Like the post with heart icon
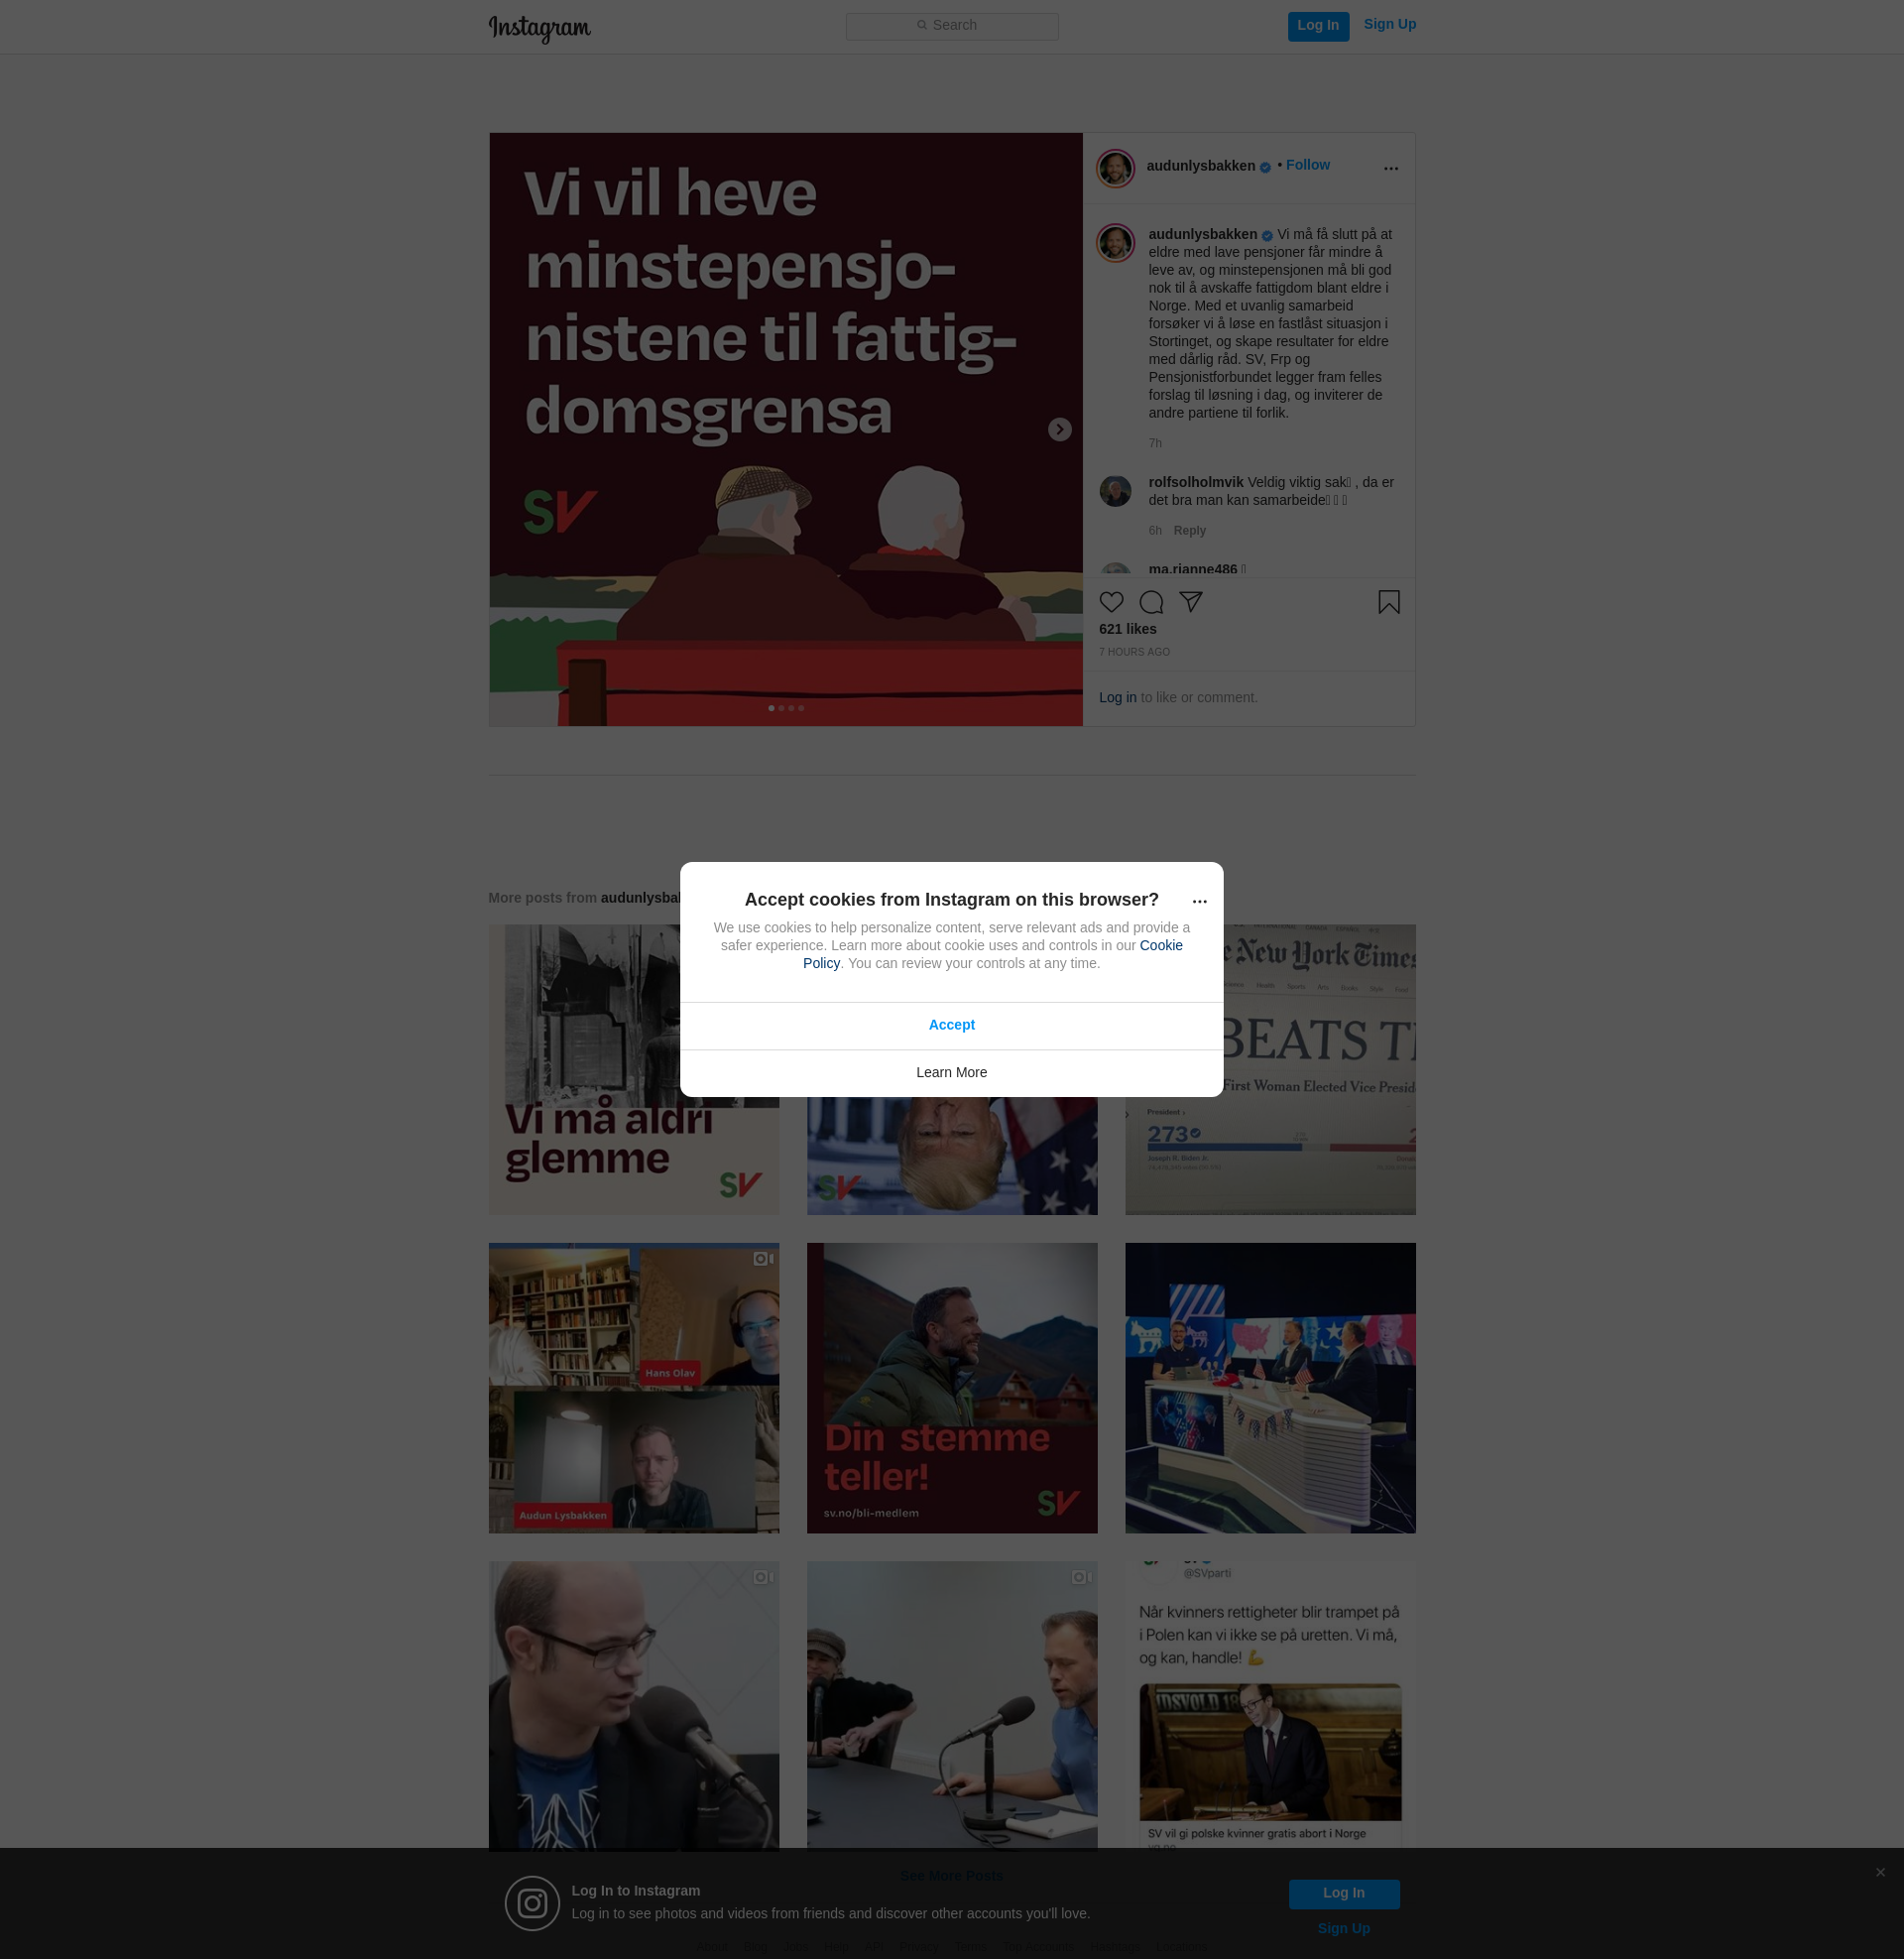This screenshot has height=1959, width=1904. click(x=1111, y=602)
